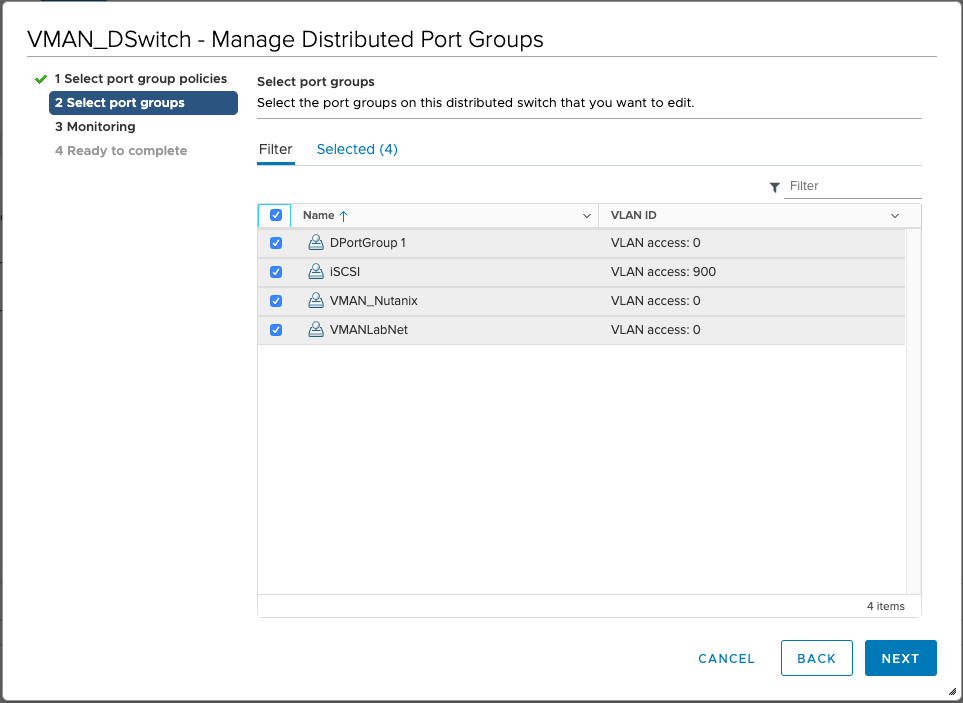
Task: Click the VMANLabNet port group icon
Action: 316,330
